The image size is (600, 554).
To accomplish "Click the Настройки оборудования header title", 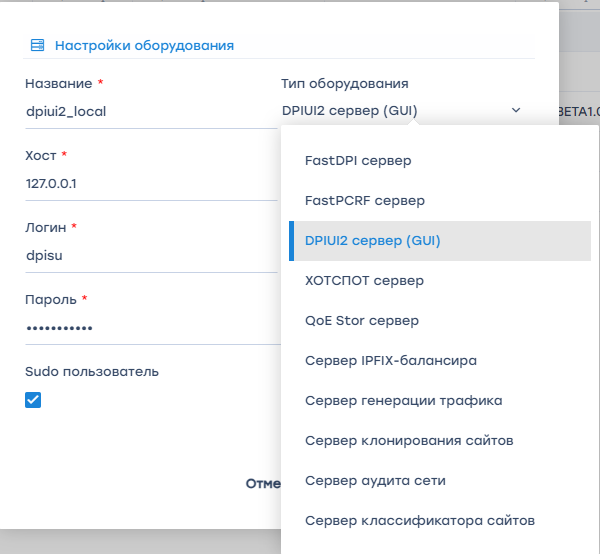I will [144, 45].
